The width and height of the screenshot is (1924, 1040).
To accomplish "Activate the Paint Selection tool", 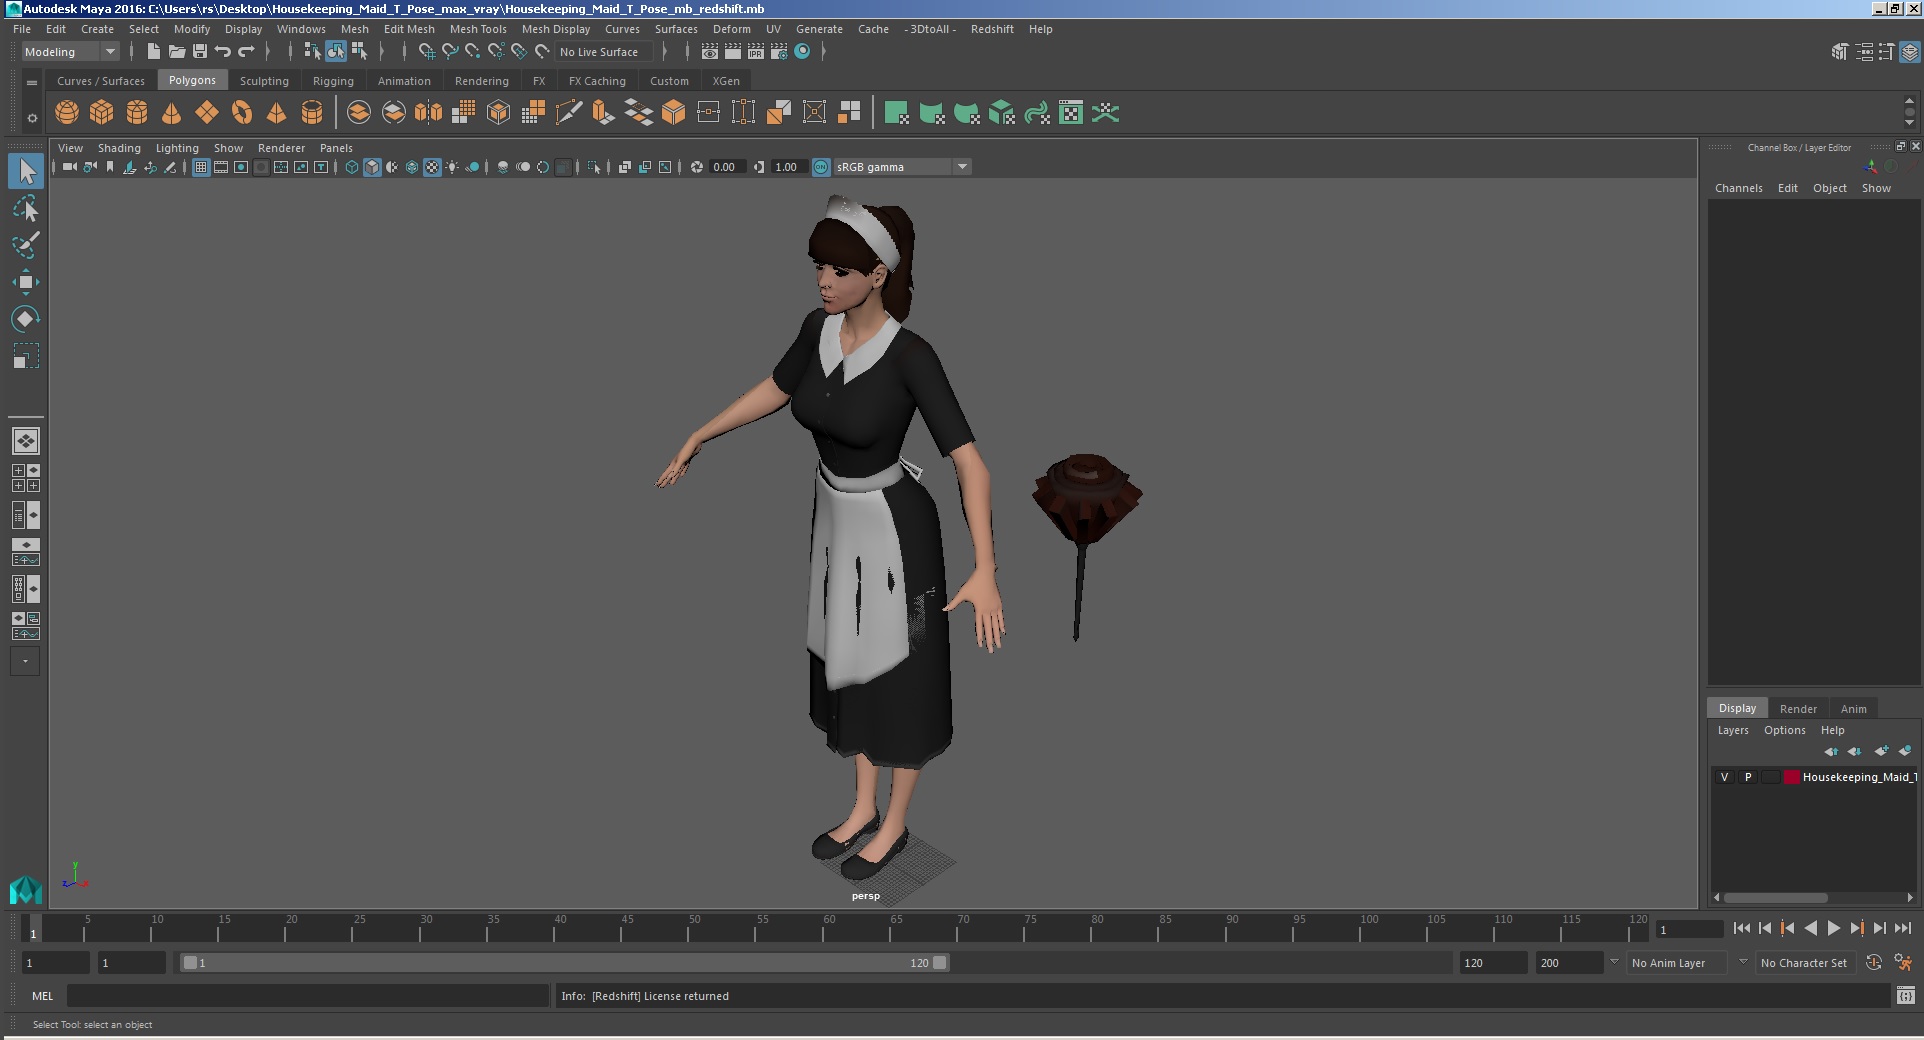I will [26, 245].
